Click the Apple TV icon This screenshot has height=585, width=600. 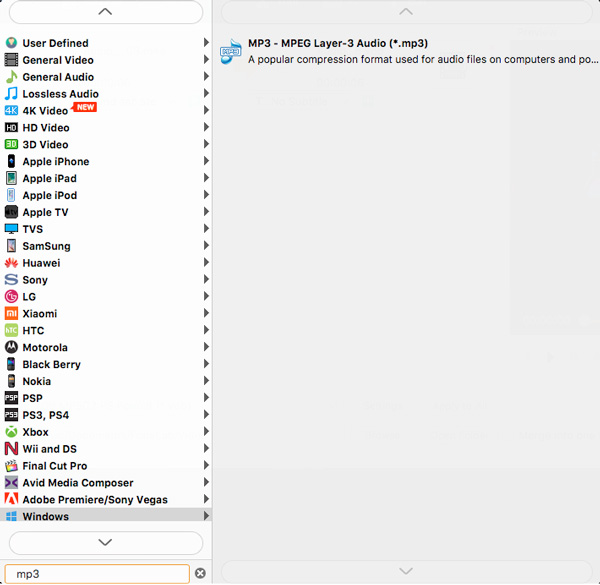click(11, 212)
